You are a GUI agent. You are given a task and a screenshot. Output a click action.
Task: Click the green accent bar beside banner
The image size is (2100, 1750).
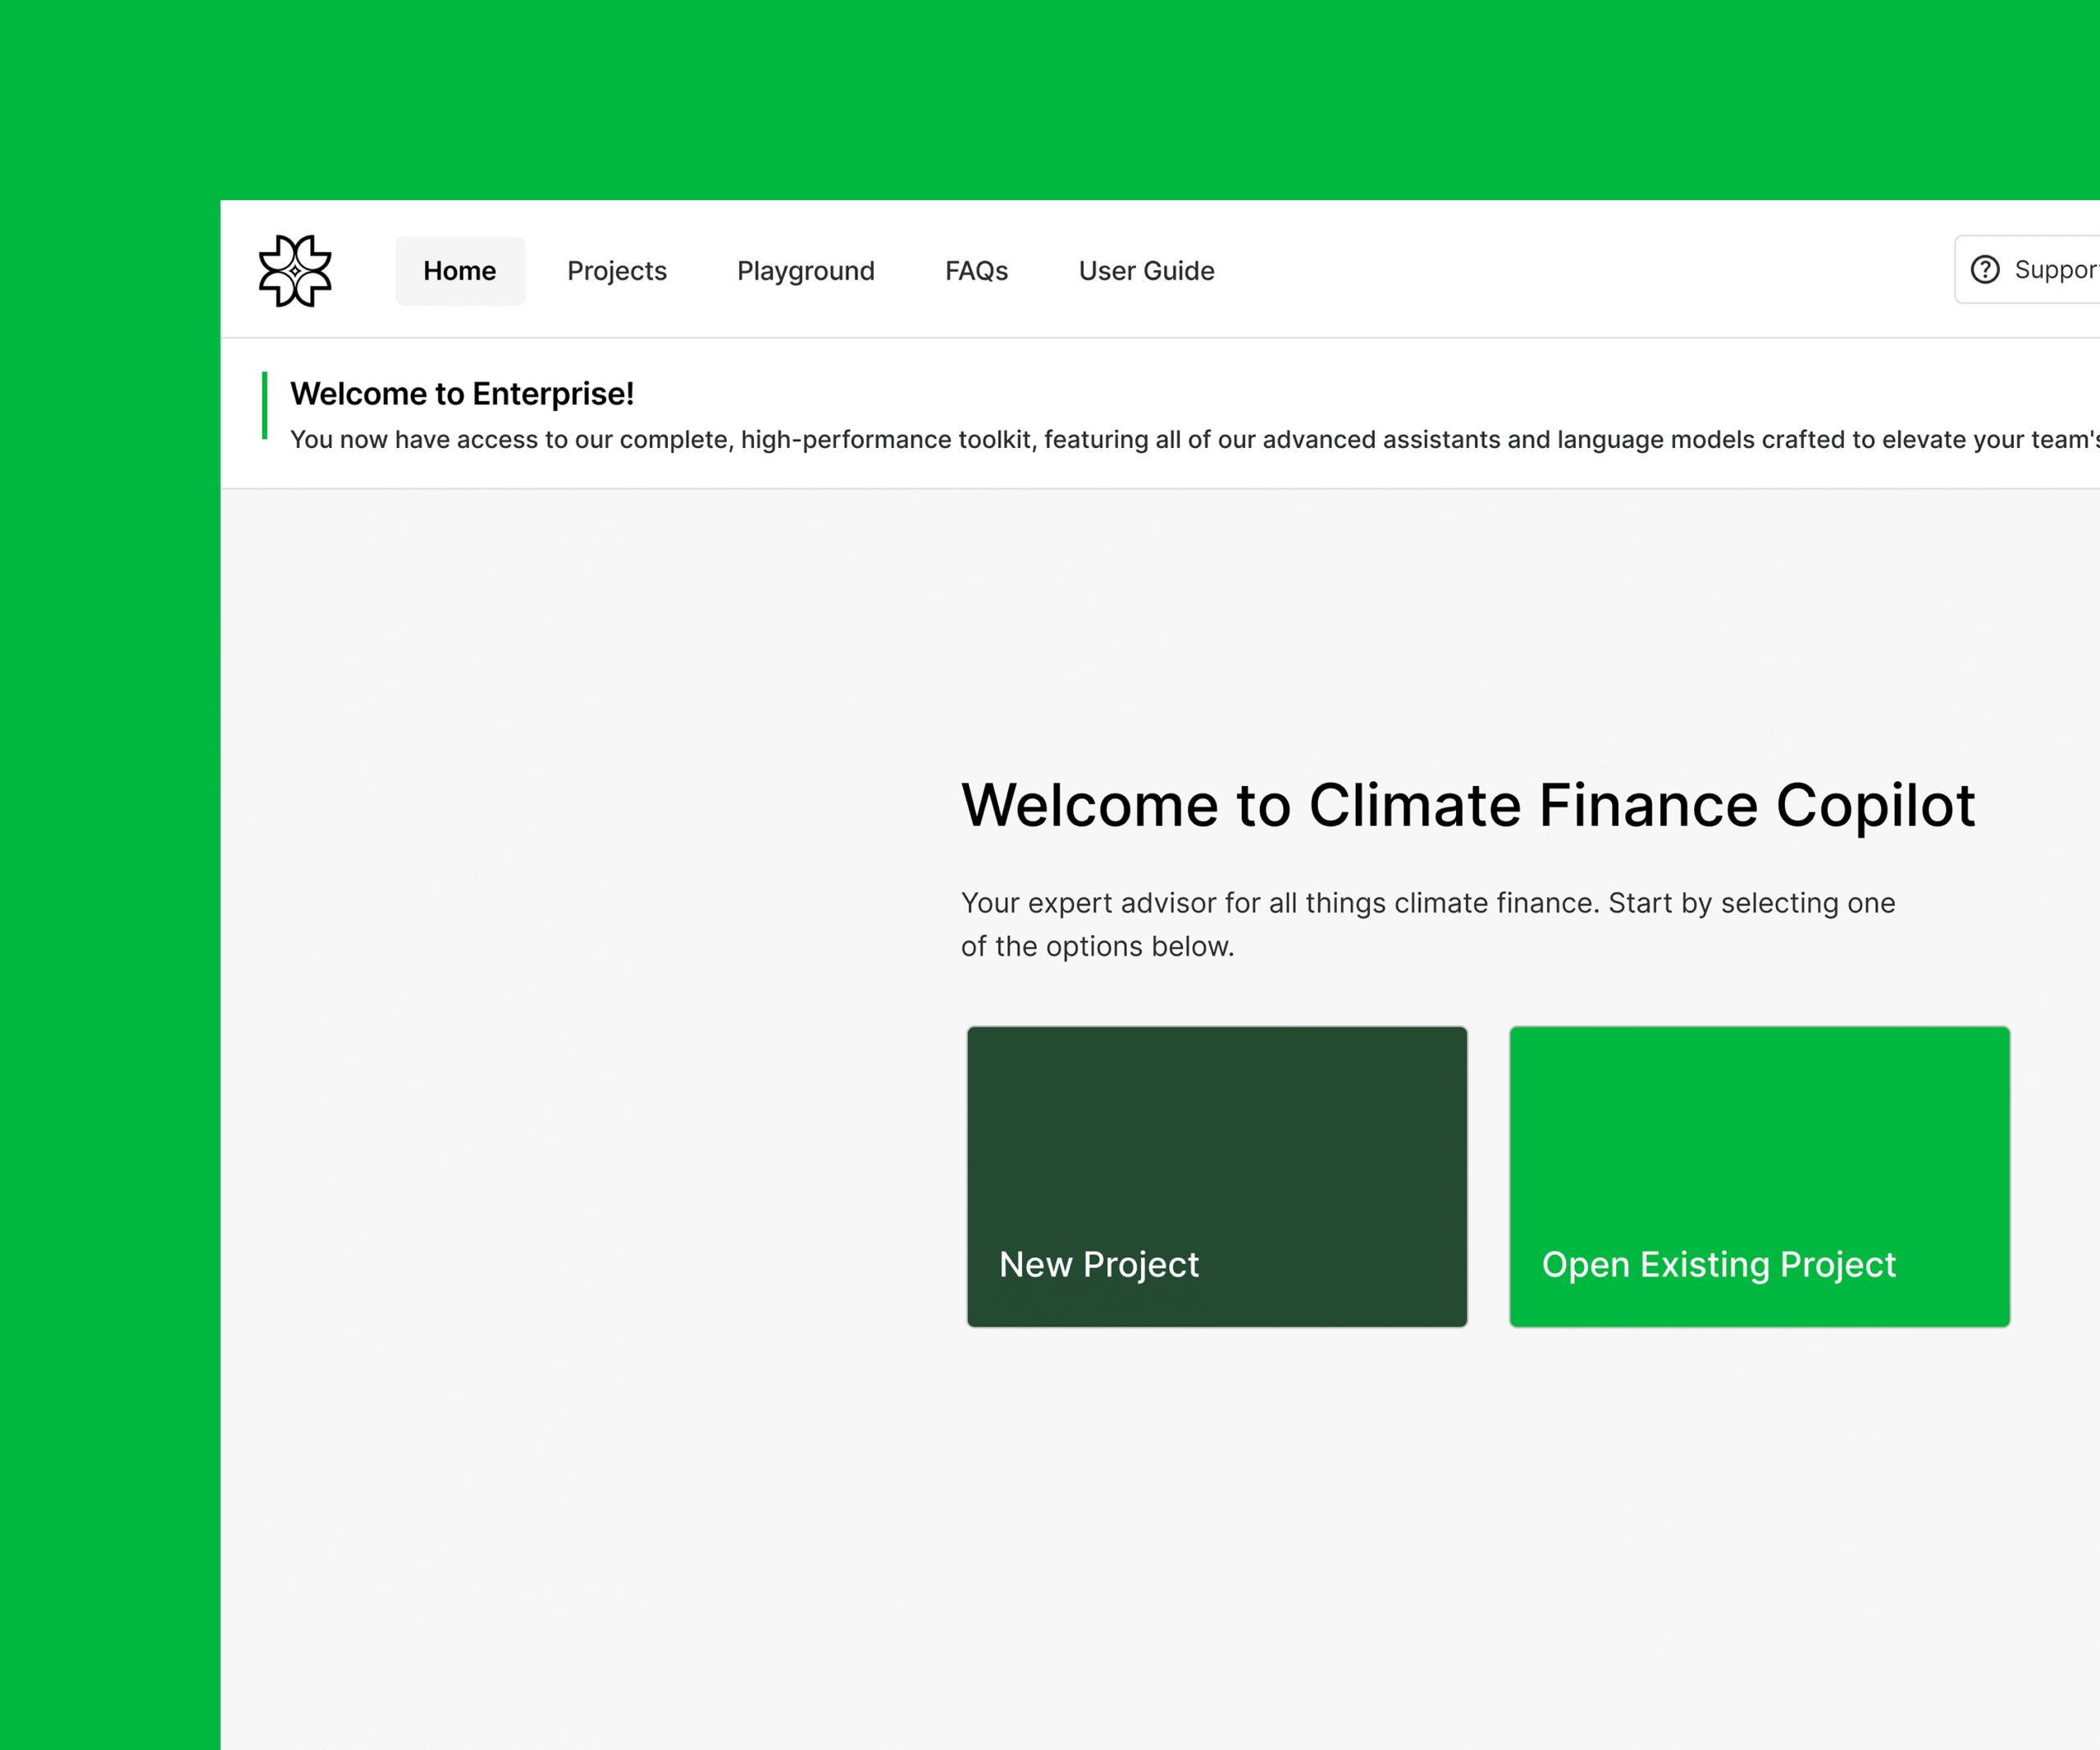click(x=265, y=405)
